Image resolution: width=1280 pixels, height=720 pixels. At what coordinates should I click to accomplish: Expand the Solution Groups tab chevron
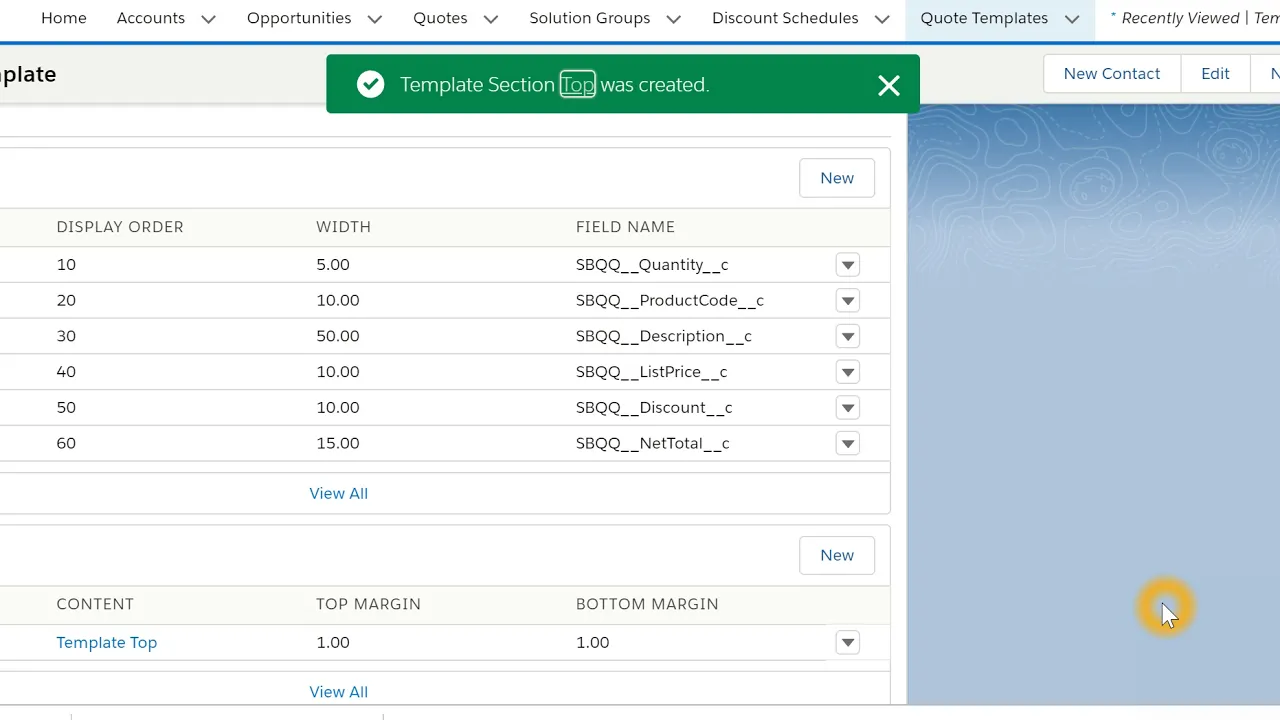(x=674, y=19)
